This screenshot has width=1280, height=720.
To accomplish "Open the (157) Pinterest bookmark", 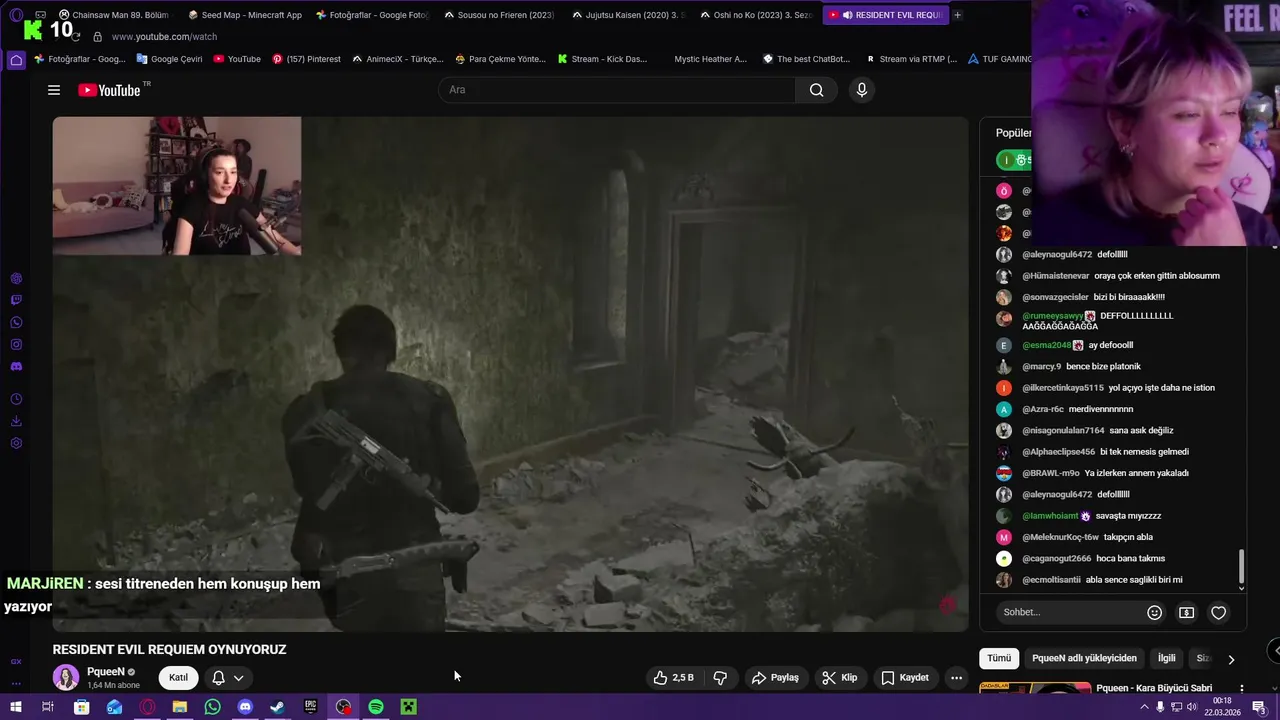I will pos(306,59).
